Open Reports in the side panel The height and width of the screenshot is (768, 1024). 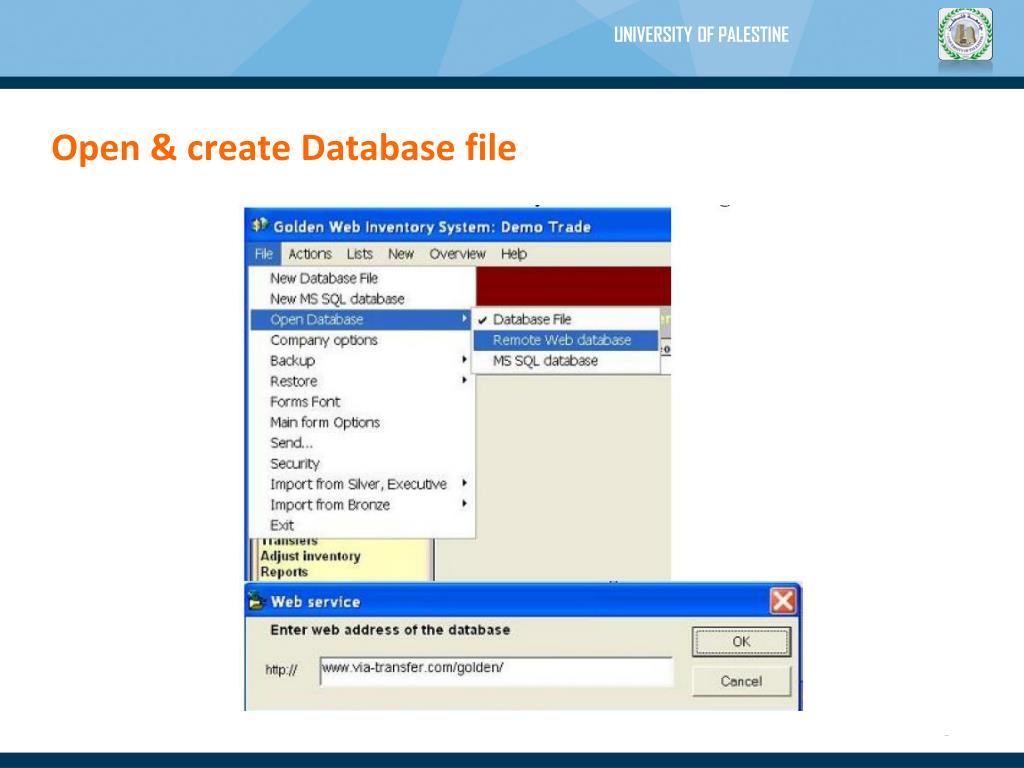tap(284, 572)
